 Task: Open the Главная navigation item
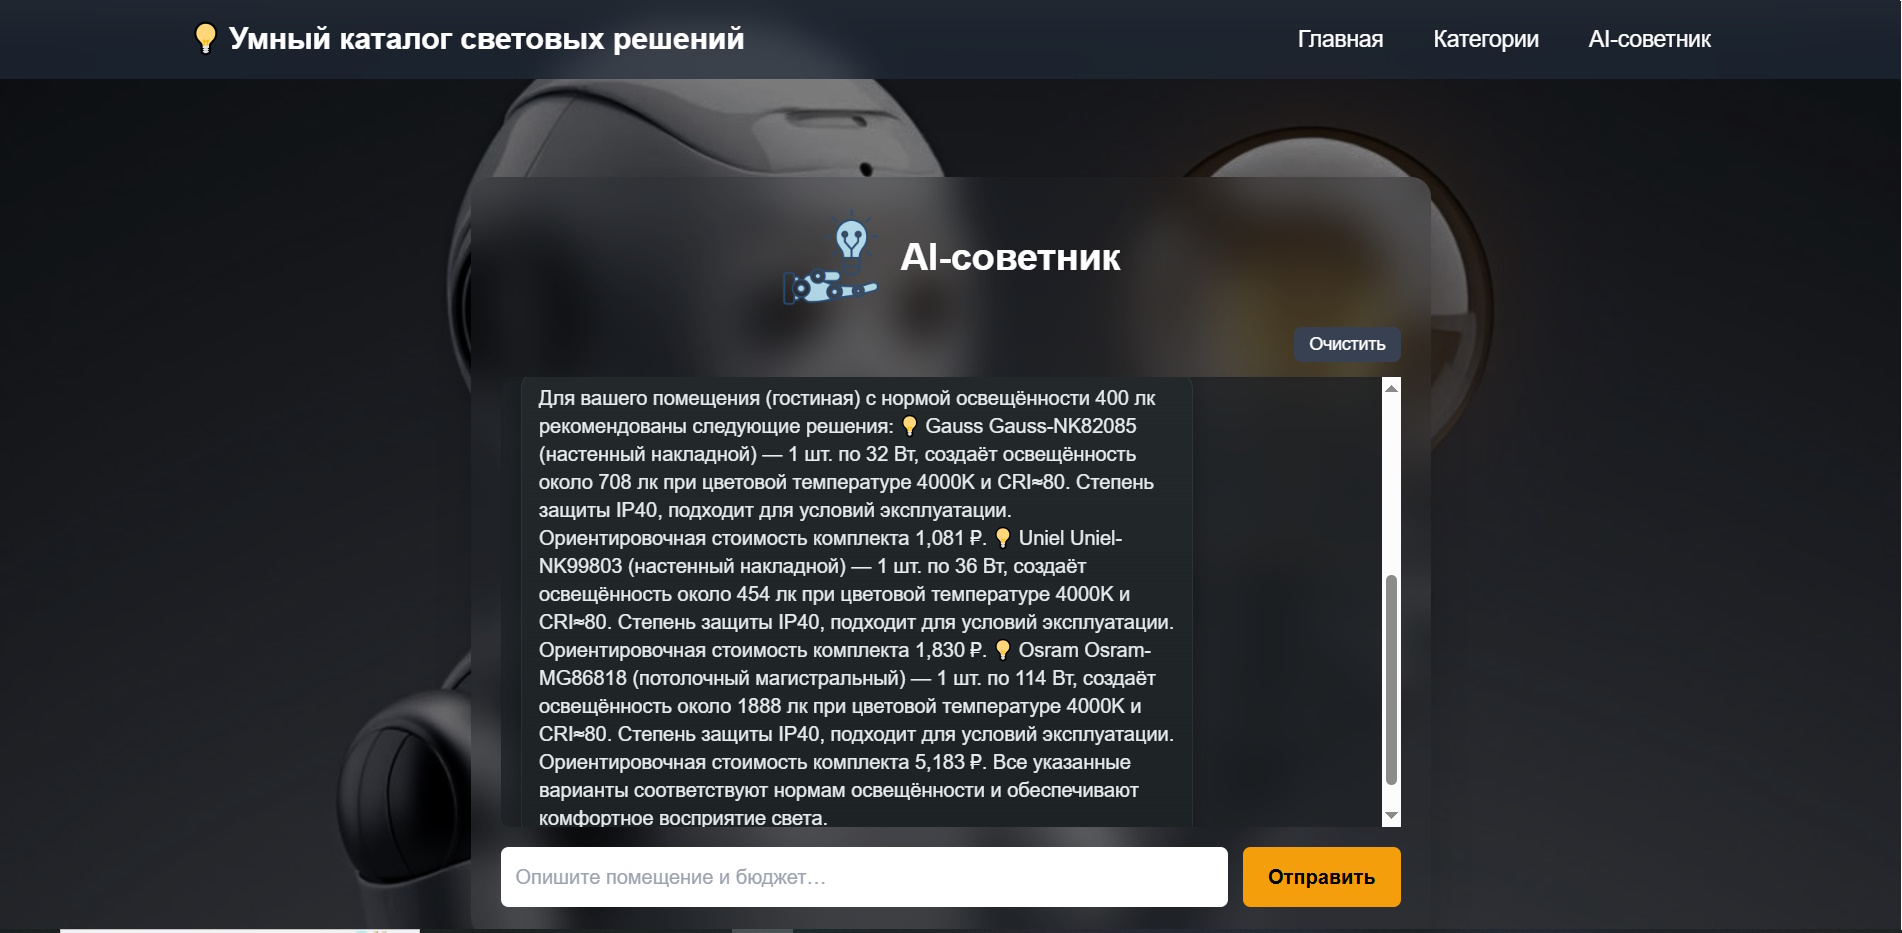click(1340, 39)
